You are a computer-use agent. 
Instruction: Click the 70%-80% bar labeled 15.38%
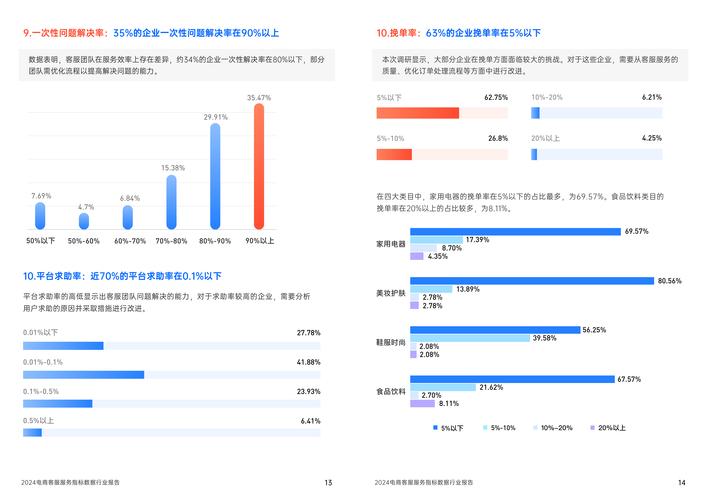[171, 203]
